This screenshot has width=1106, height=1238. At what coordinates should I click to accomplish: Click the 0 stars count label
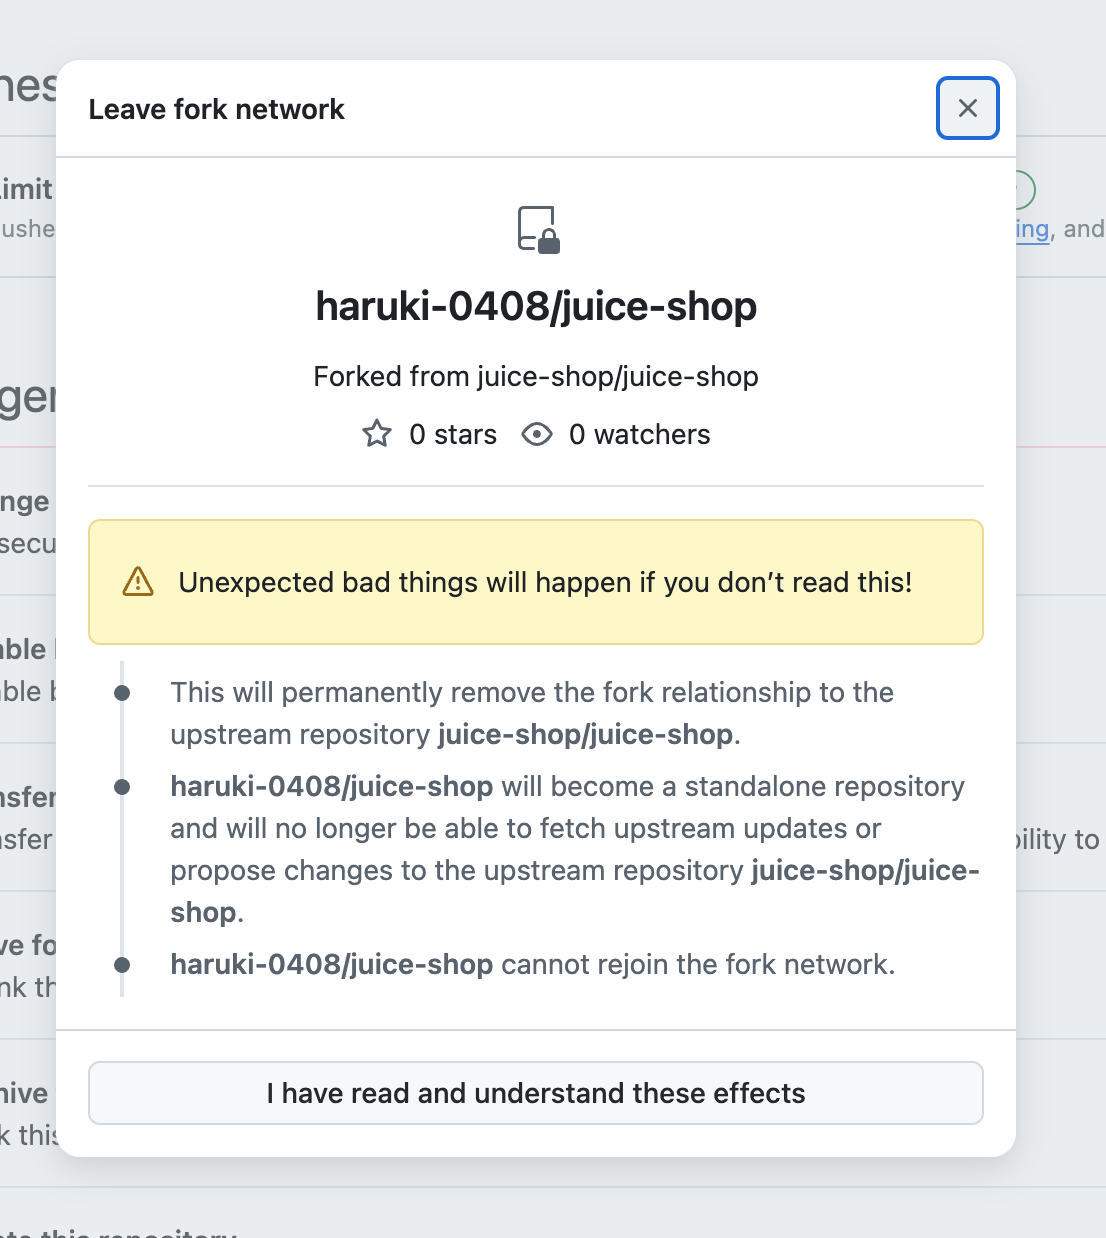453,434
